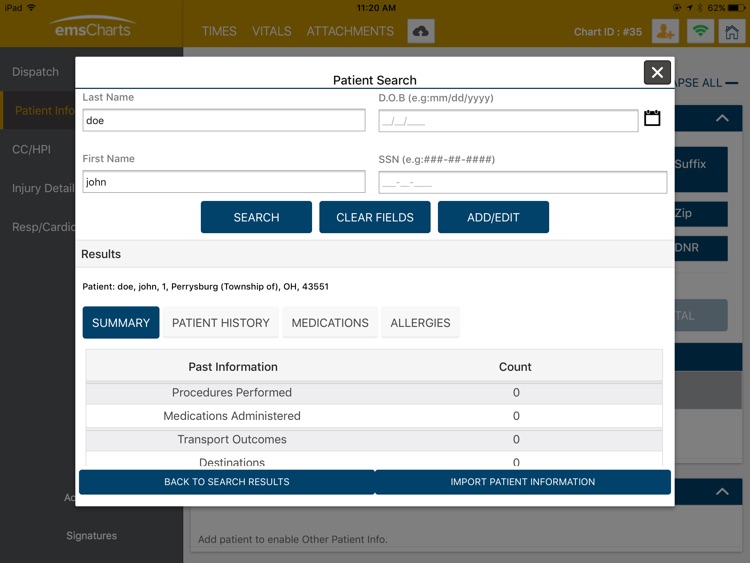
Task: Go to the home icon
Action: pyautogui.click(x=731, y=32)
